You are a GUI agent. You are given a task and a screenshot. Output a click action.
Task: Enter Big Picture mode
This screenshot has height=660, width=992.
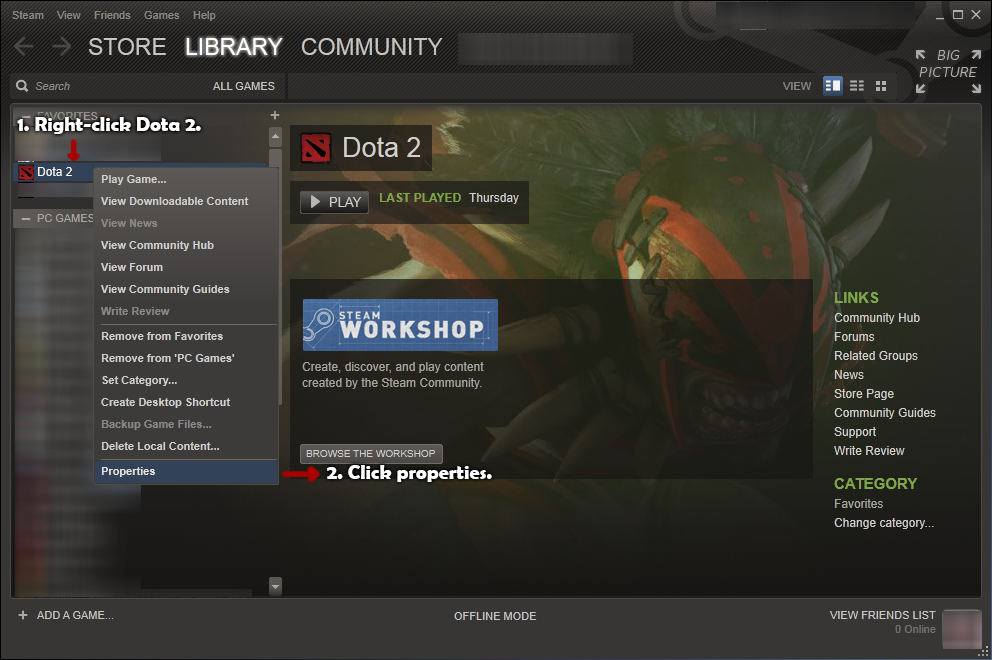click(948, 70)
